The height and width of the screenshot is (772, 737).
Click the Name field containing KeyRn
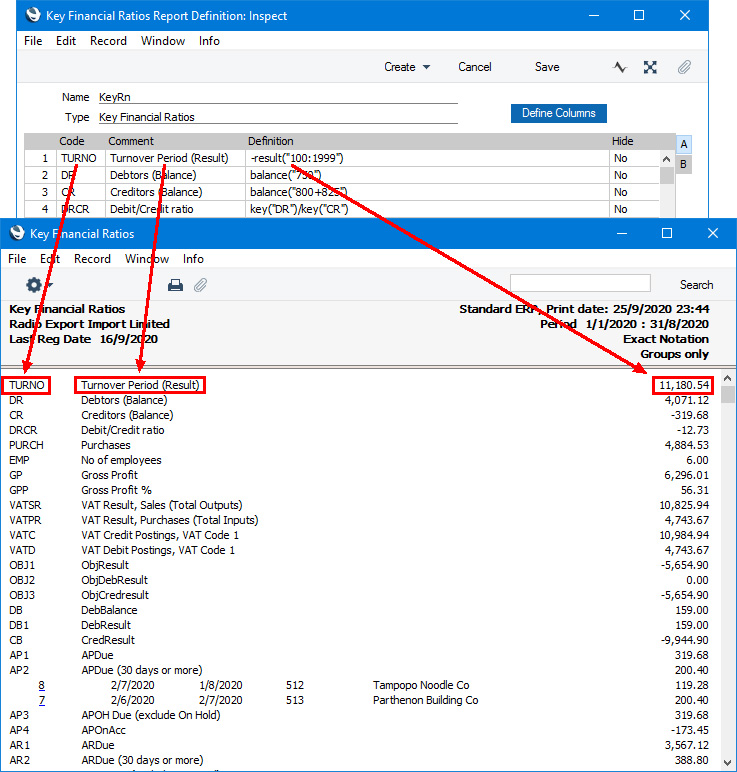pyautogui.click(x=277, y=97)
